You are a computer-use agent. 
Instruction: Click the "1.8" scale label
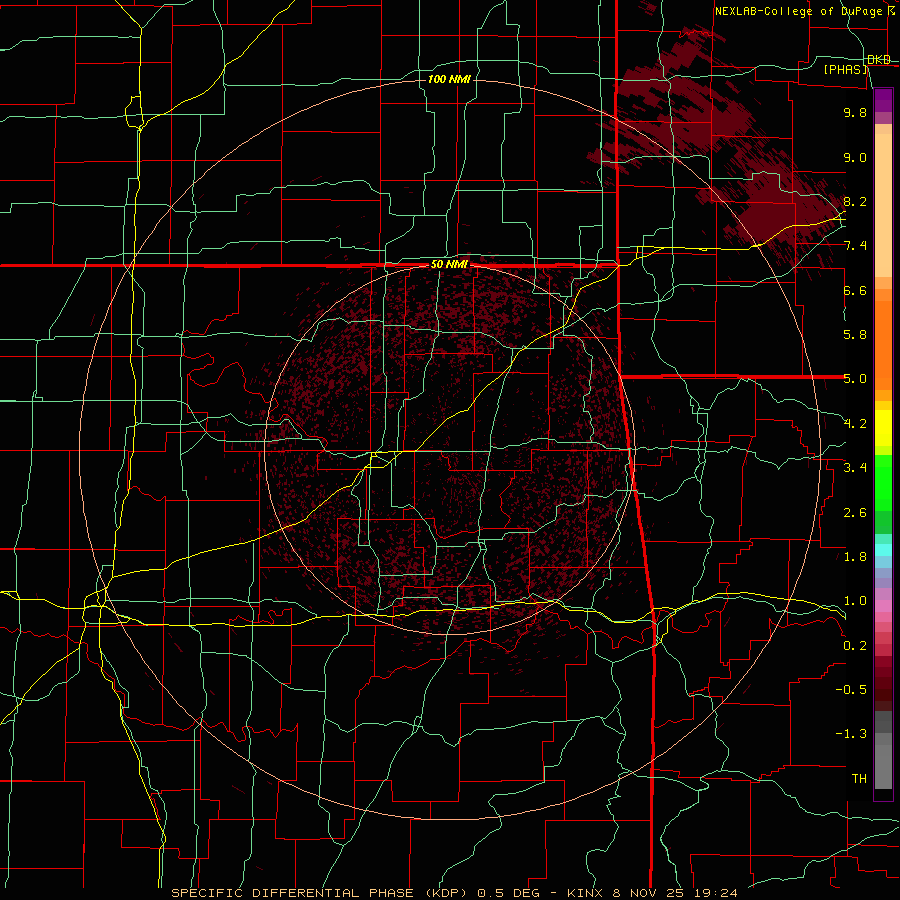[x=855, y=557]
